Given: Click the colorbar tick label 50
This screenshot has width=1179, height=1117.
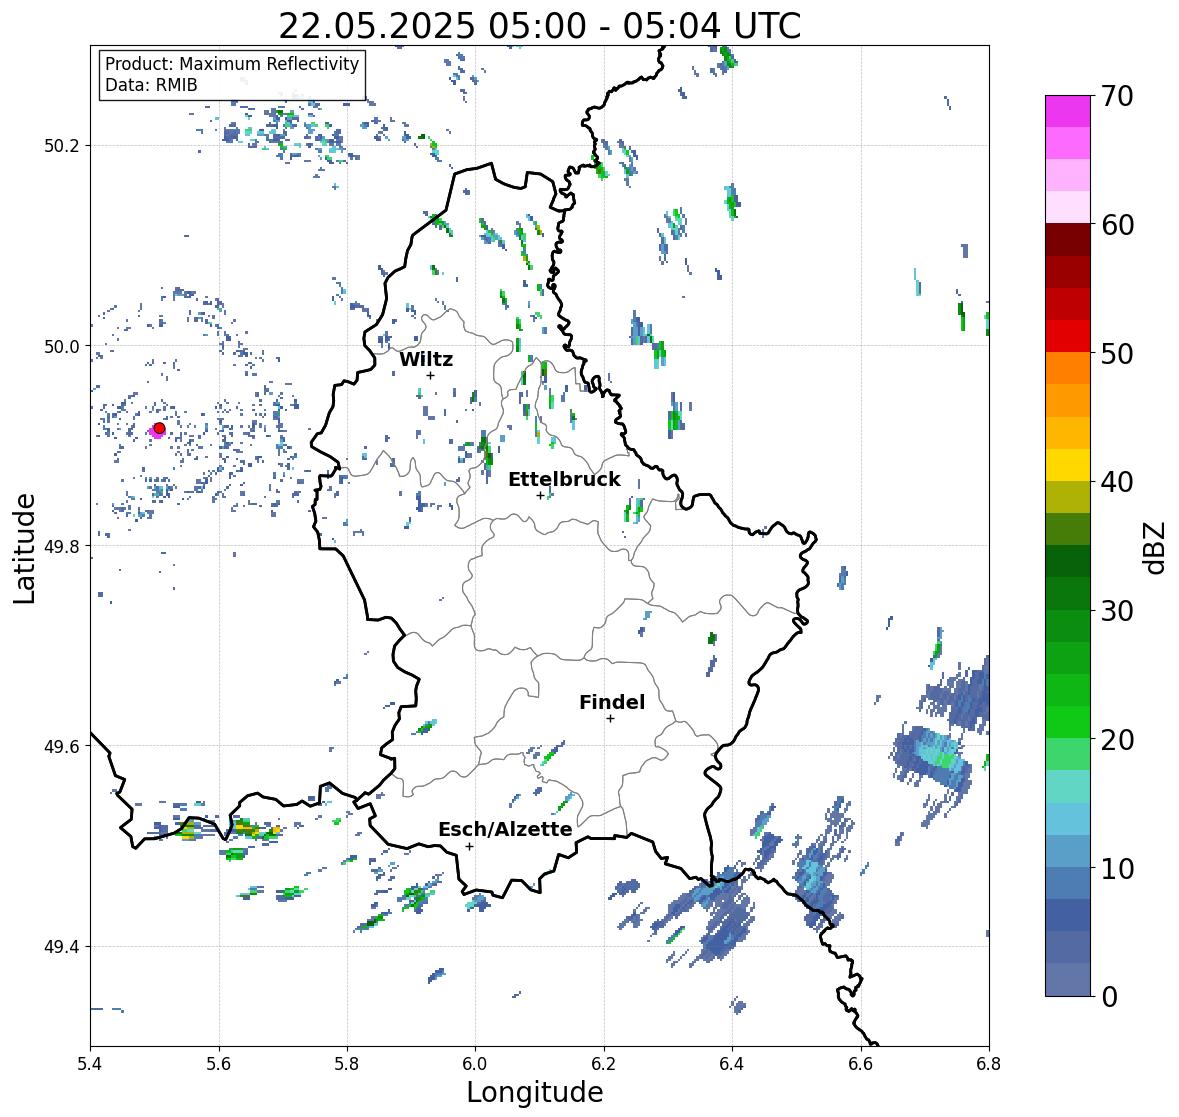Looking at the screenshot, I should [1117, 353].
